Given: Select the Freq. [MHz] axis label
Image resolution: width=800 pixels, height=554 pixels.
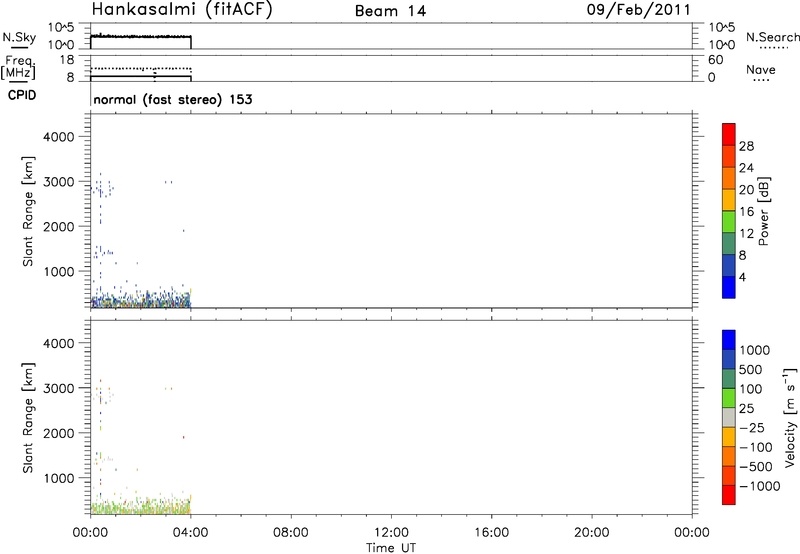Looking at the screenshot, I should coord(18,67).
